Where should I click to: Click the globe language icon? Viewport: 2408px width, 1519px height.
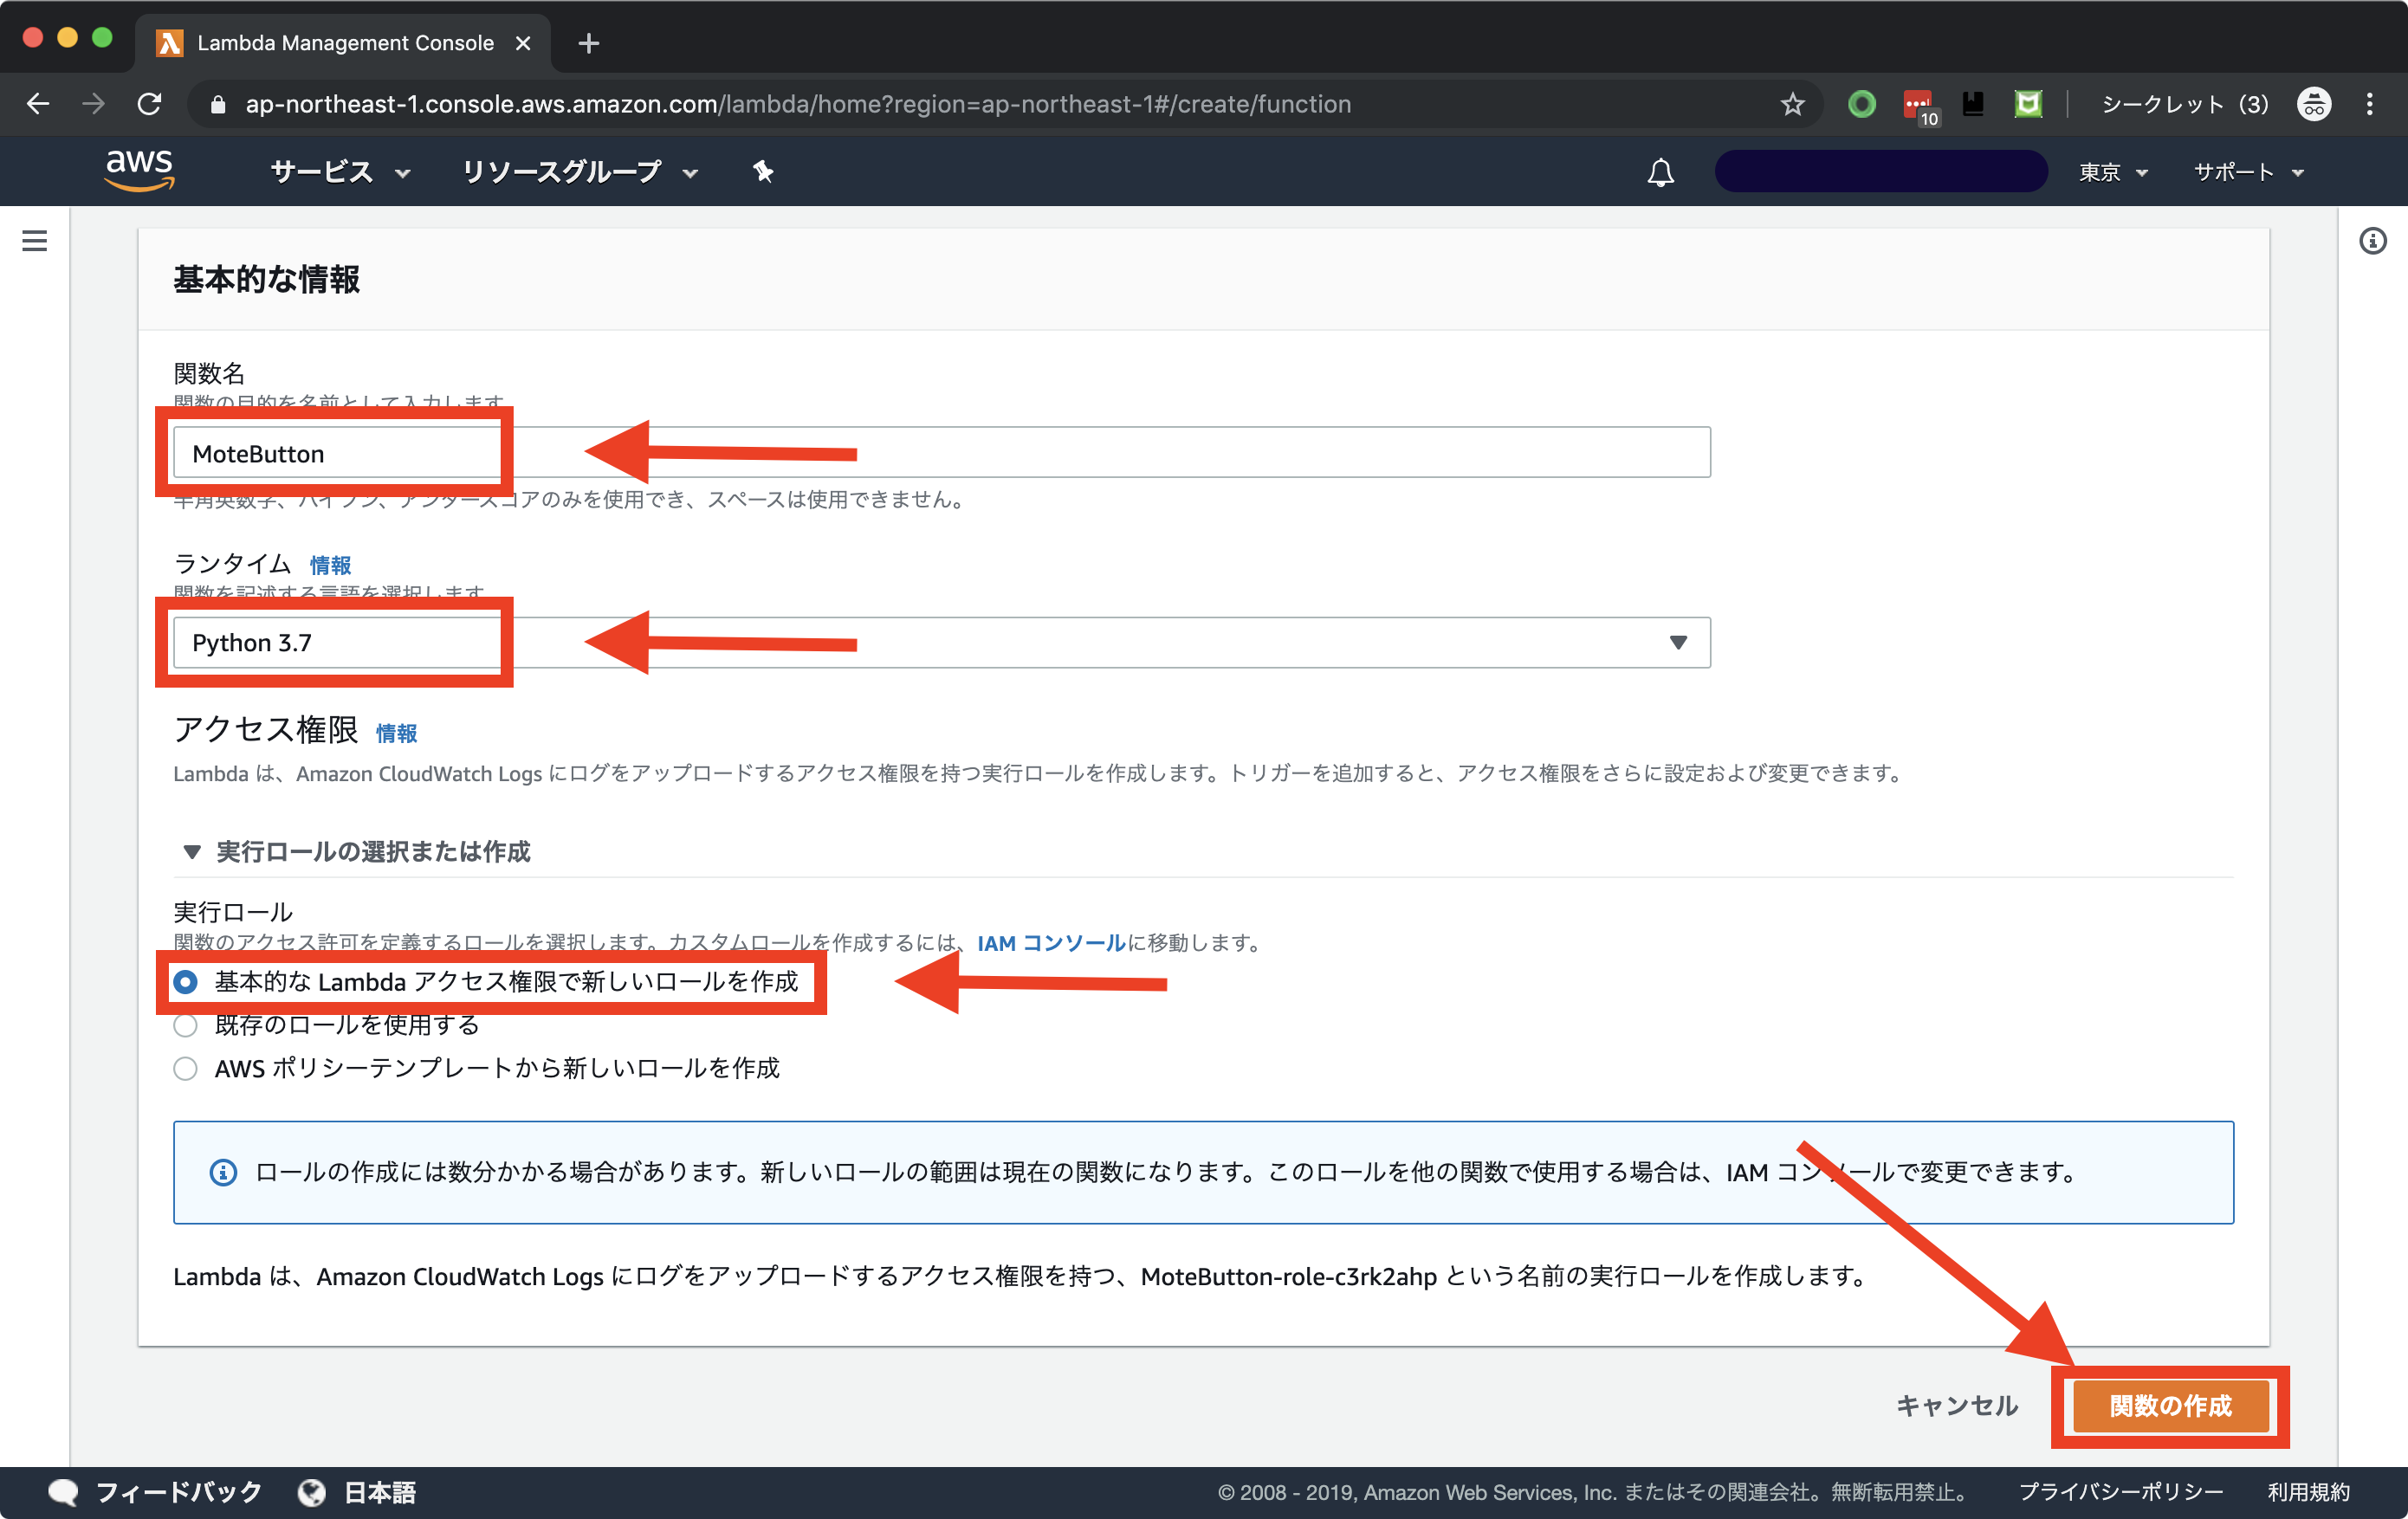(312, 1492)
